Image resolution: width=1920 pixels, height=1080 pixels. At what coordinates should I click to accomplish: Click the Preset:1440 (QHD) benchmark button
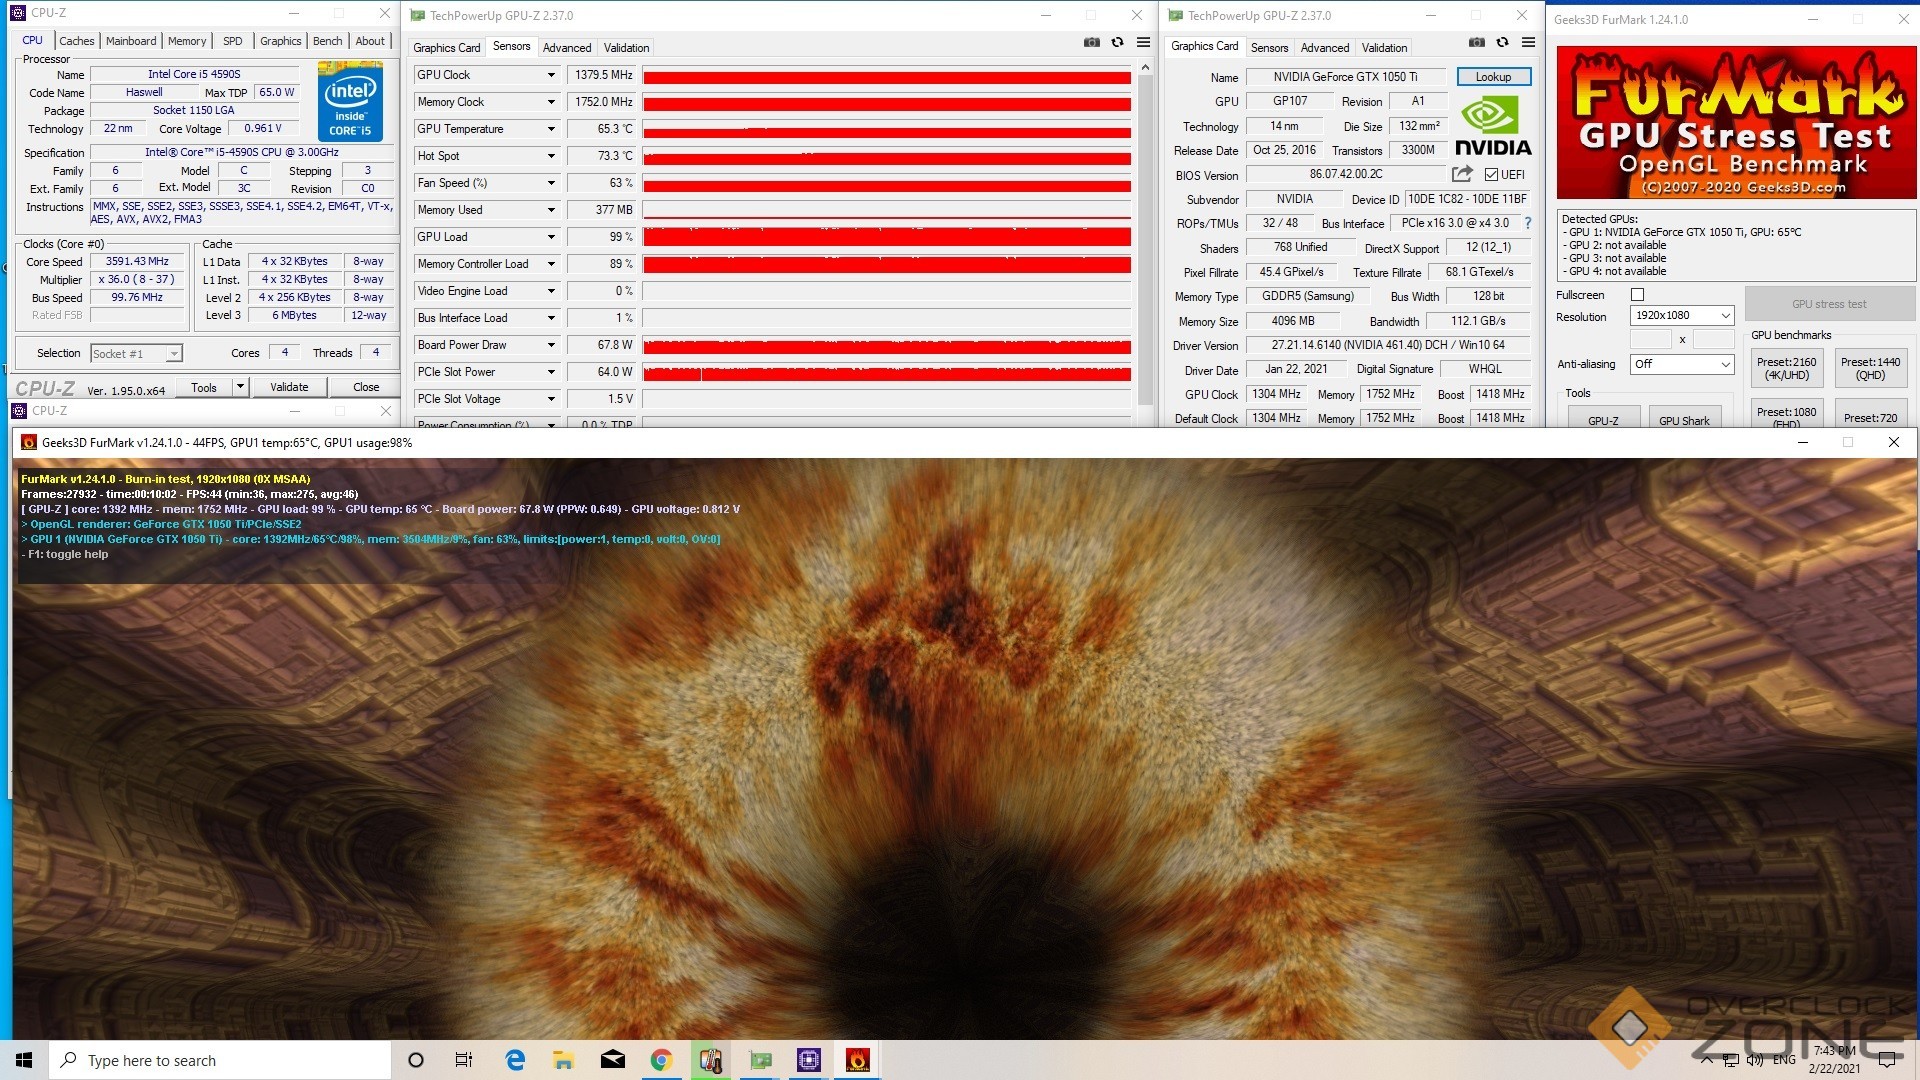click(x=1869, y=368)
